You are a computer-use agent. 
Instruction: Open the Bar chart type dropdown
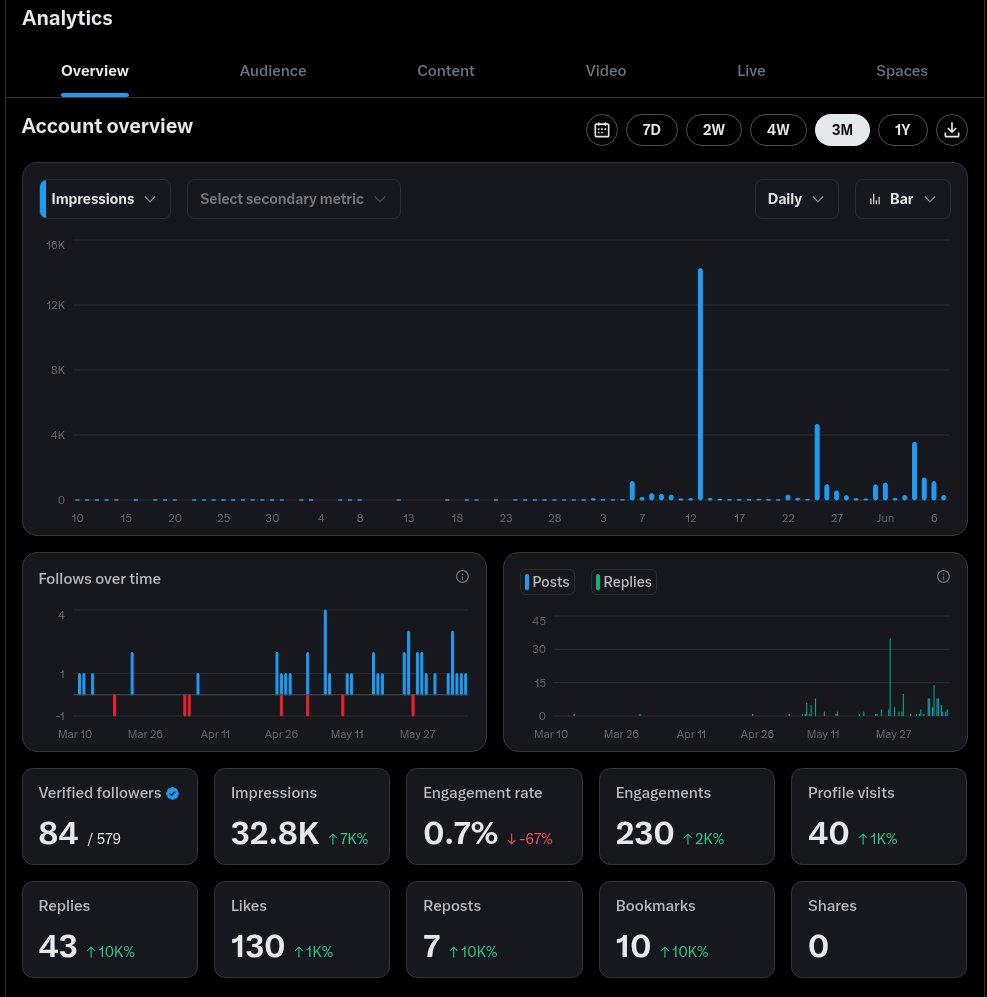click(902, 199)
